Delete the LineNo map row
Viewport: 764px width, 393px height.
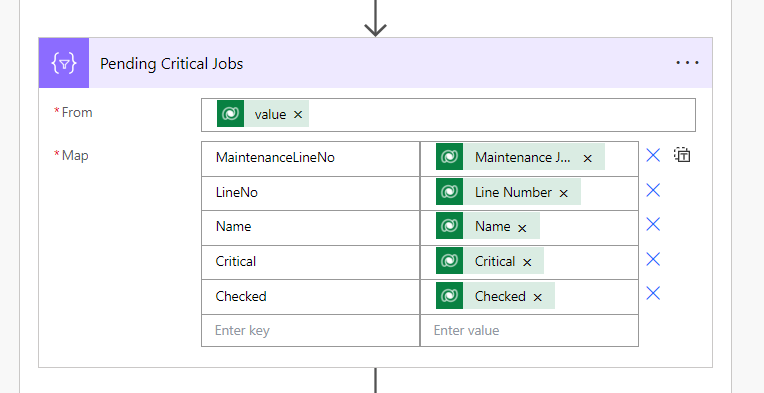pyautogui.click(x=653, y=190)
